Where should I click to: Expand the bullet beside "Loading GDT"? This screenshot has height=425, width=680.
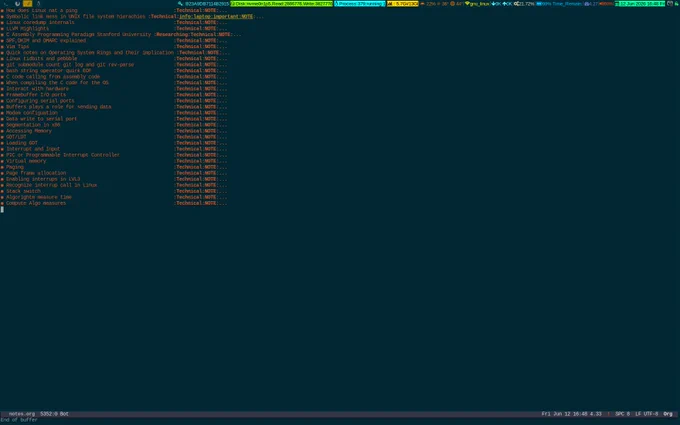pyautogui.click(x=2, y=143)
